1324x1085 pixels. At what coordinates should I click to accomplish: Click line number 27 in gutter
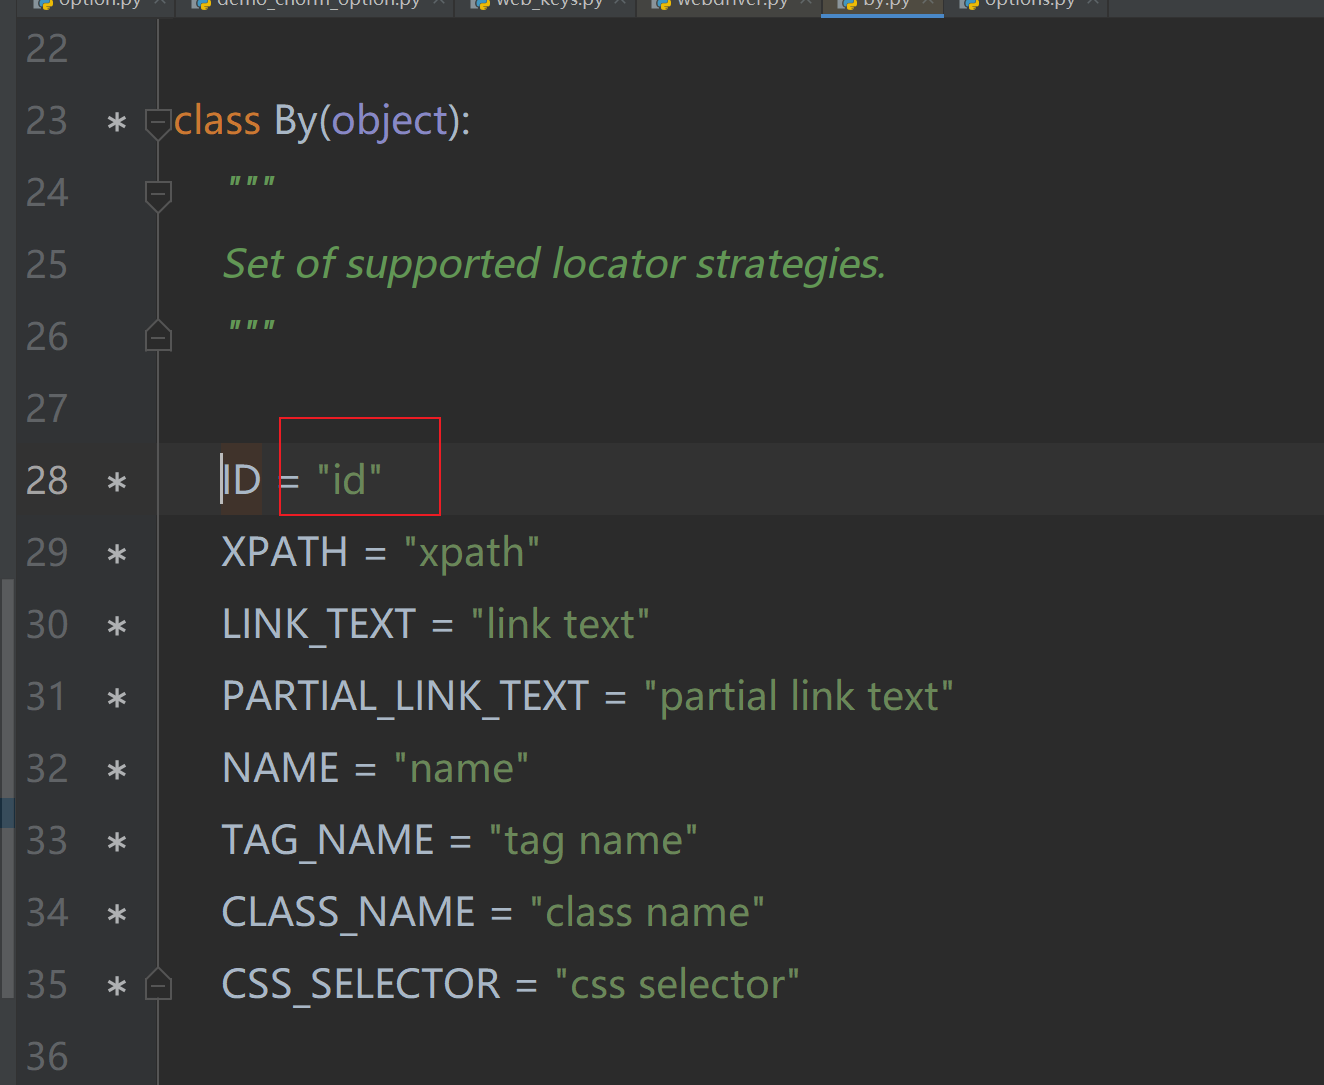click(x=47, y=409)
